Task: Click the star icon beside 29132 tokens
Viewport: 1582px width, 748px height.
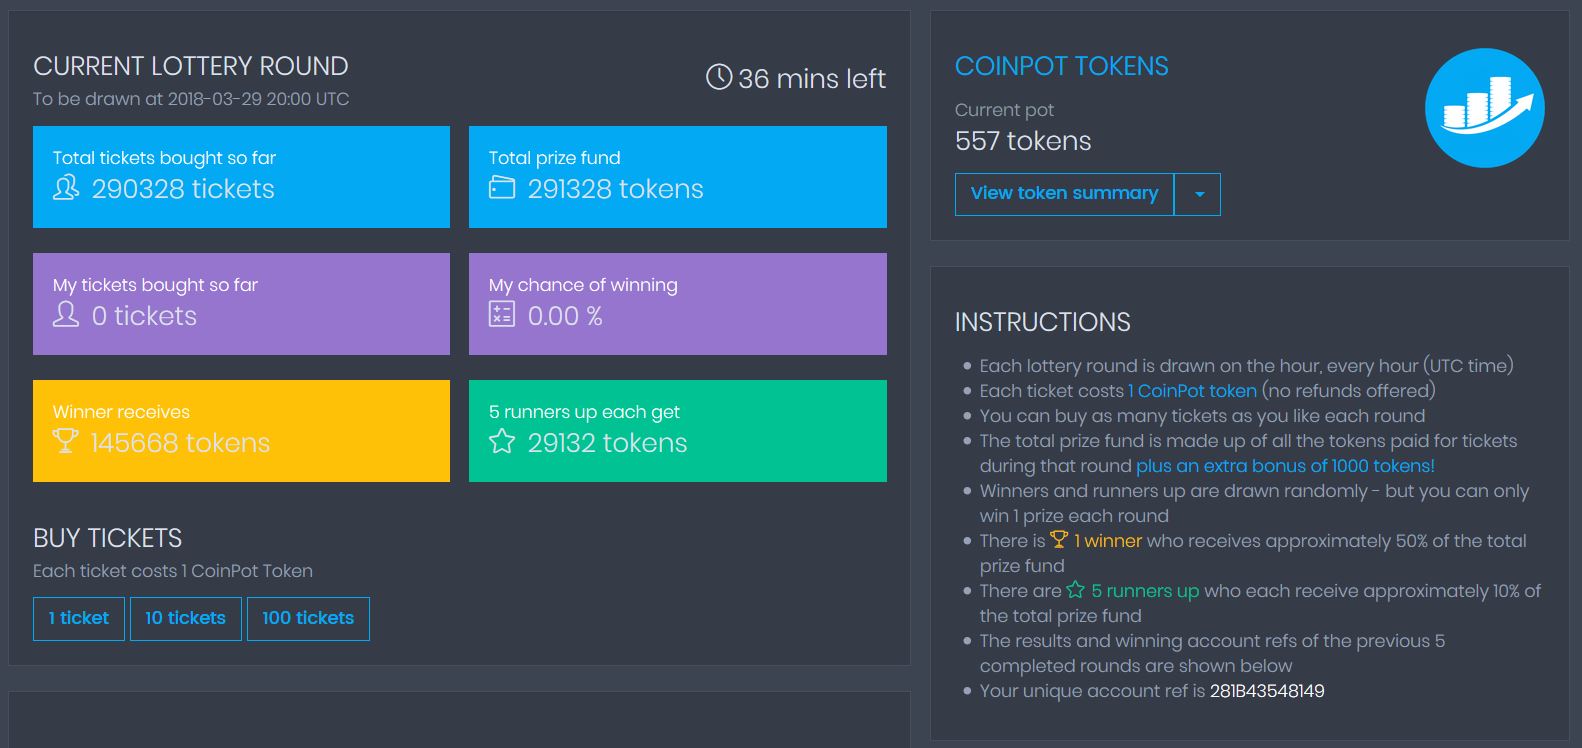Action: pyautogui.click(x=502, y=441)
